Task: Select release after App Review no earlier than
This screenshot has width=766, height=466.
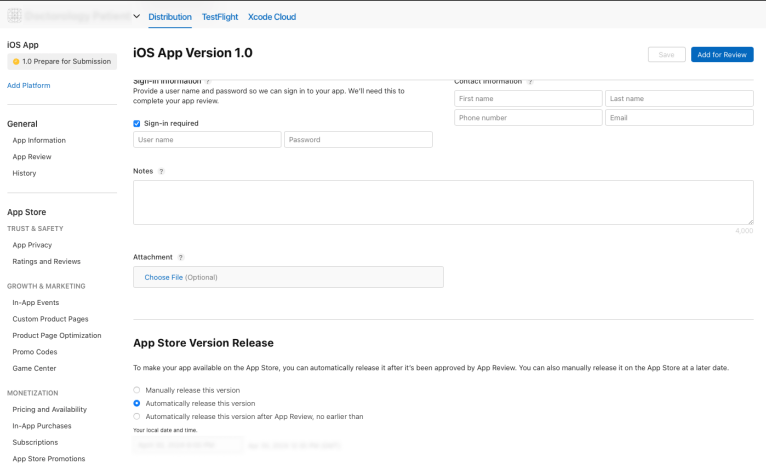Action: coord(137,417)
